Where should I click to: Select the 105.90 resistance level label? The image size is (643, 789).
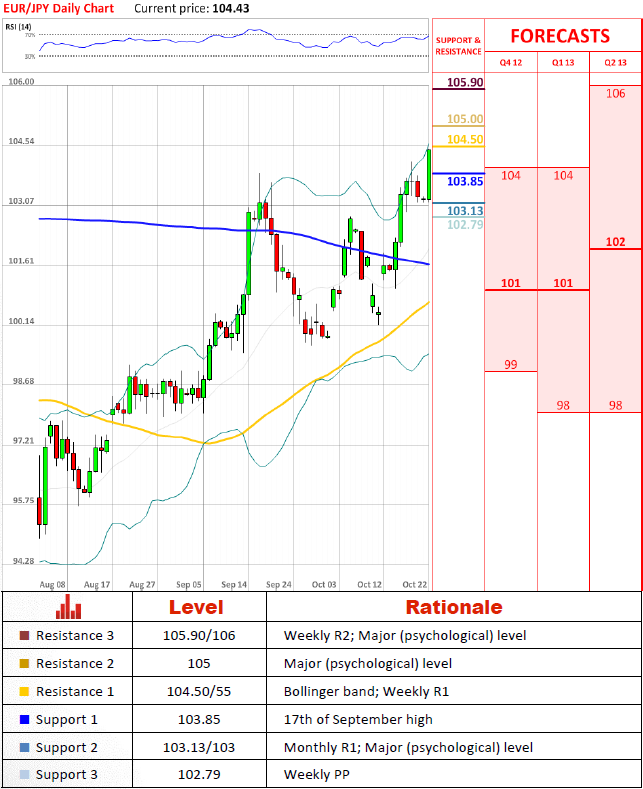click(465, 82)
